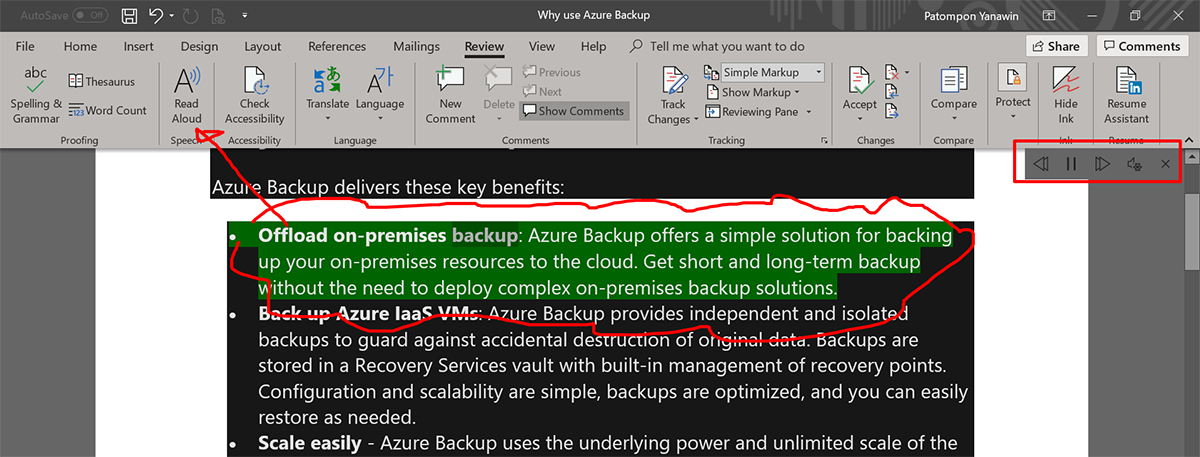
Task: Pause the Read Aloud playback
Action: (x=1071, y=164)
